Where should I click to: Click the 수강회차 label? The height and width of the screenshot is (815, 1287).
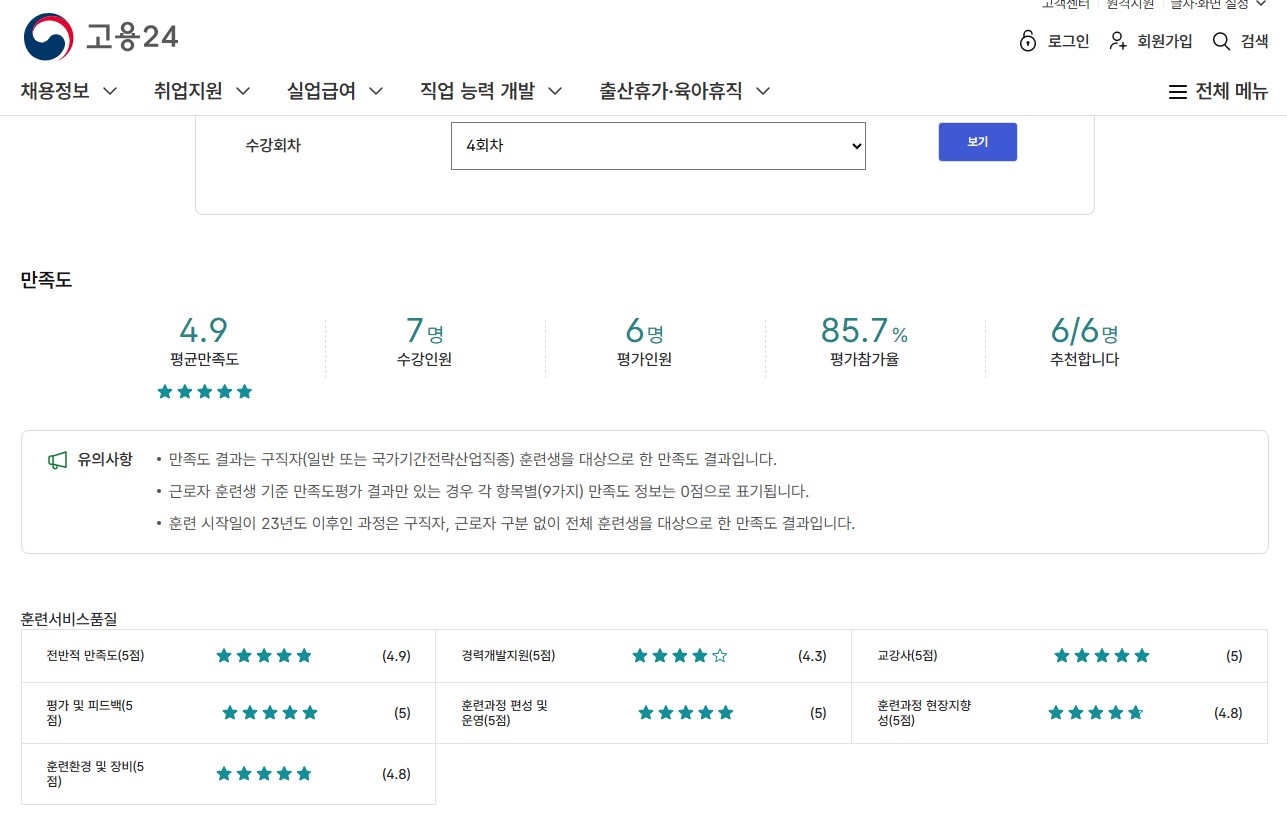(273, 146)
